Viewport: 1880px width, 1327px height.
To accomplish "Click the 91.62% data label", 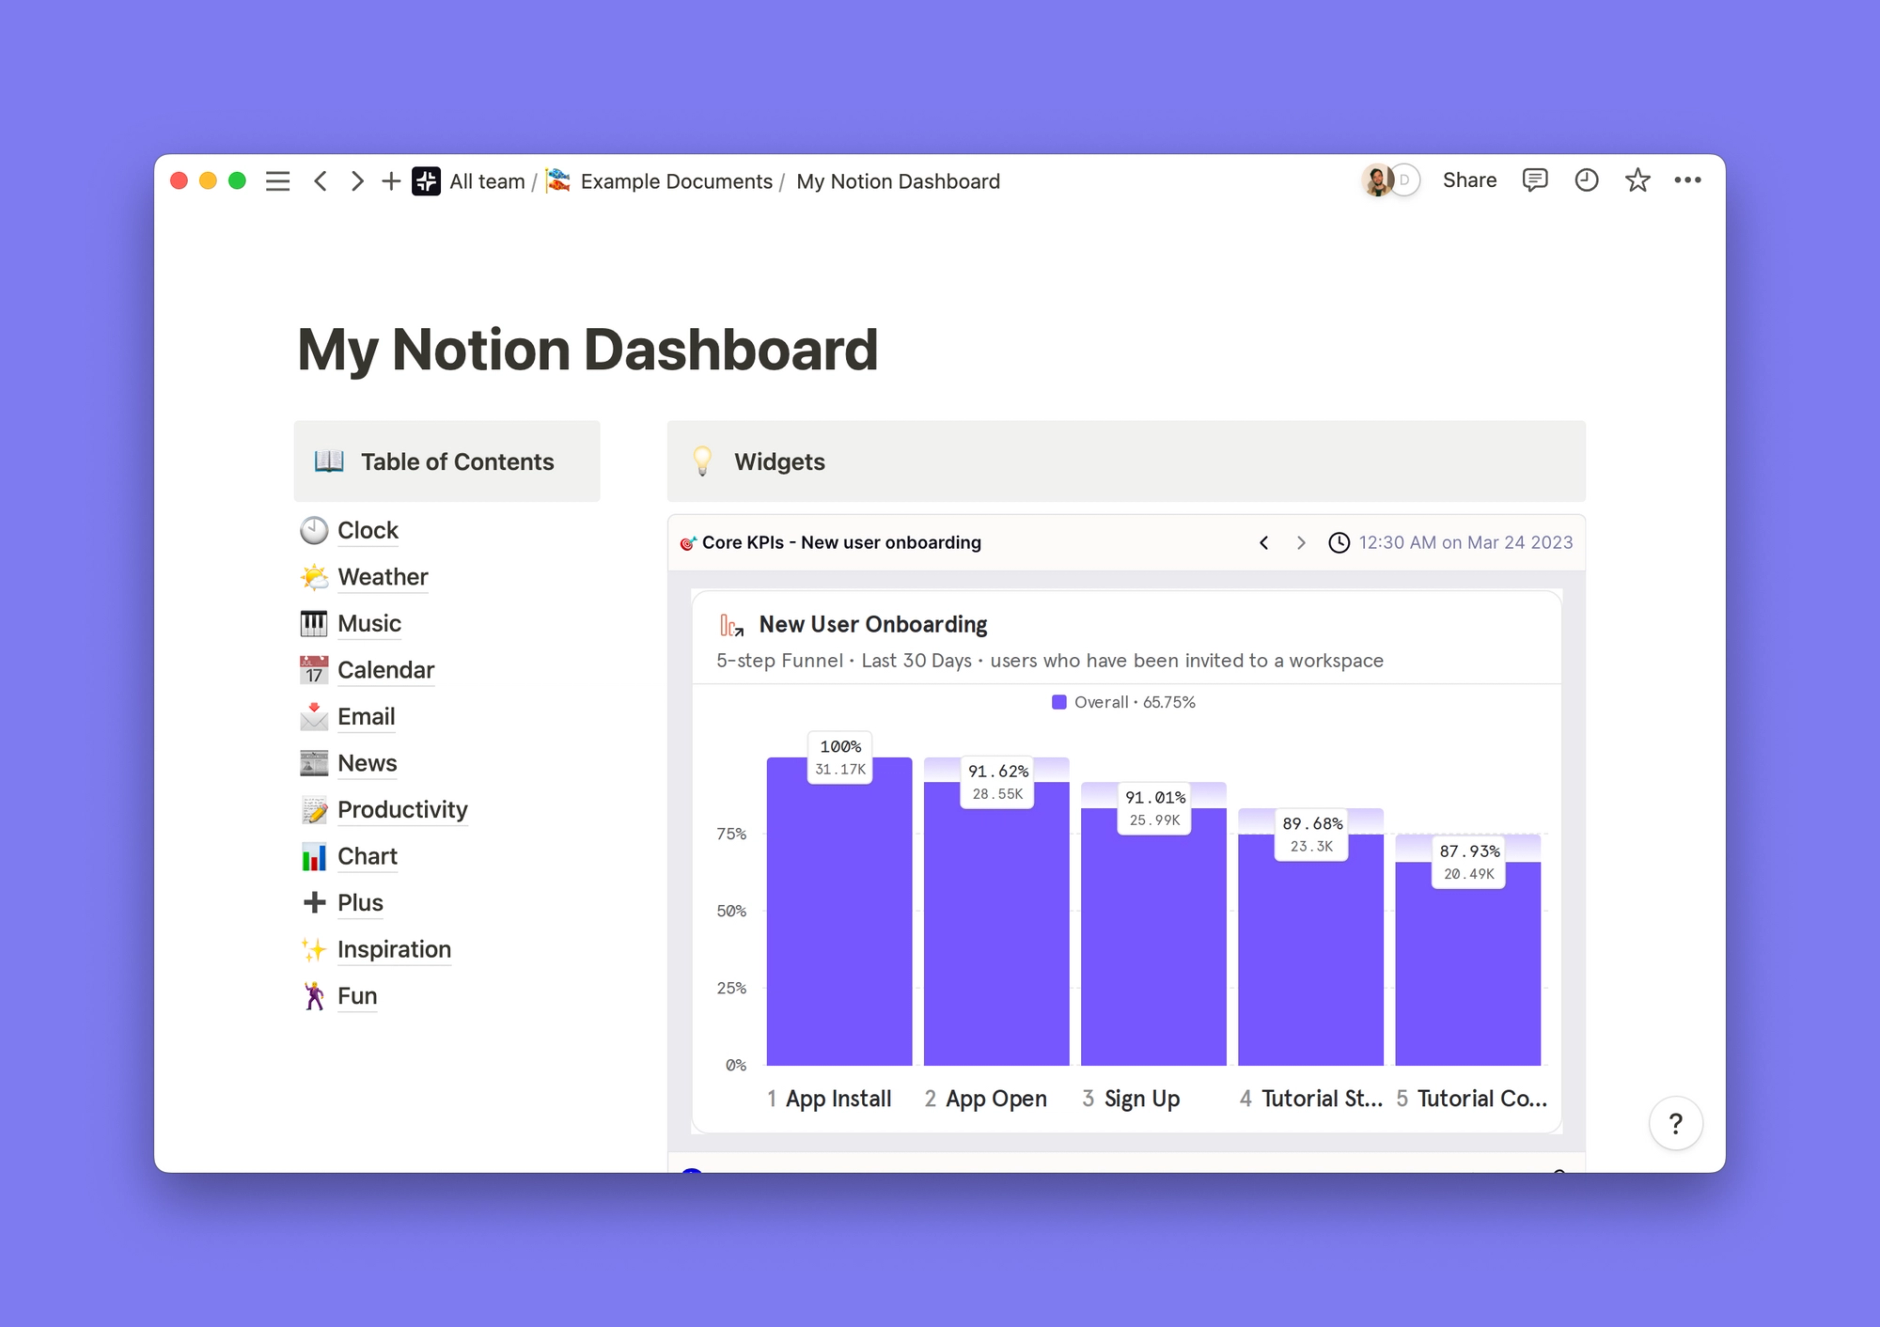I will tap(997, 782).
